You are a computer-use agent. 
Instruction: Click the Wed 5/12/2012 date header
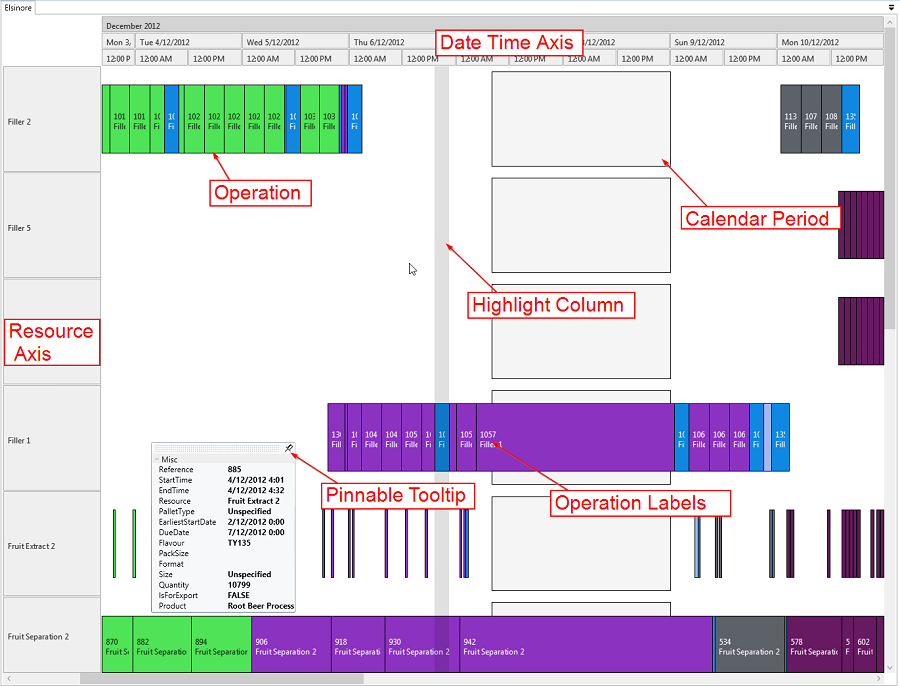pos(295,42)
